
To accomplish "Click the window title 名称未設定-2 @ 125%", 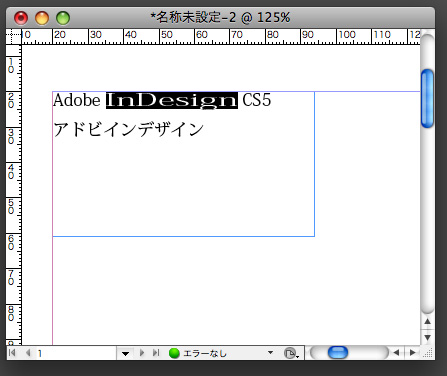I will 220,17.
